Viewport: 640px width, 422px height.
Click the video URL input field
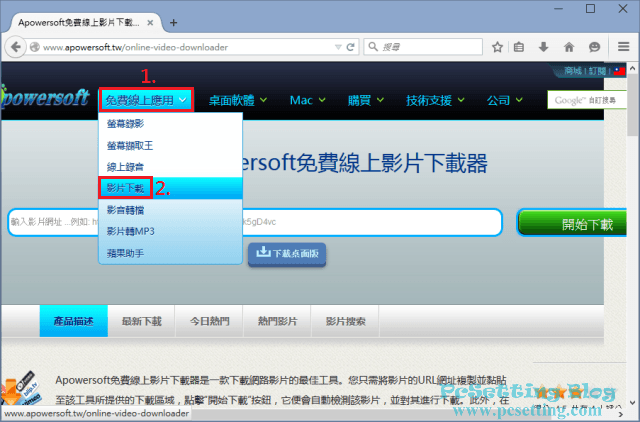pyautogui.click(x=255, y=222)
